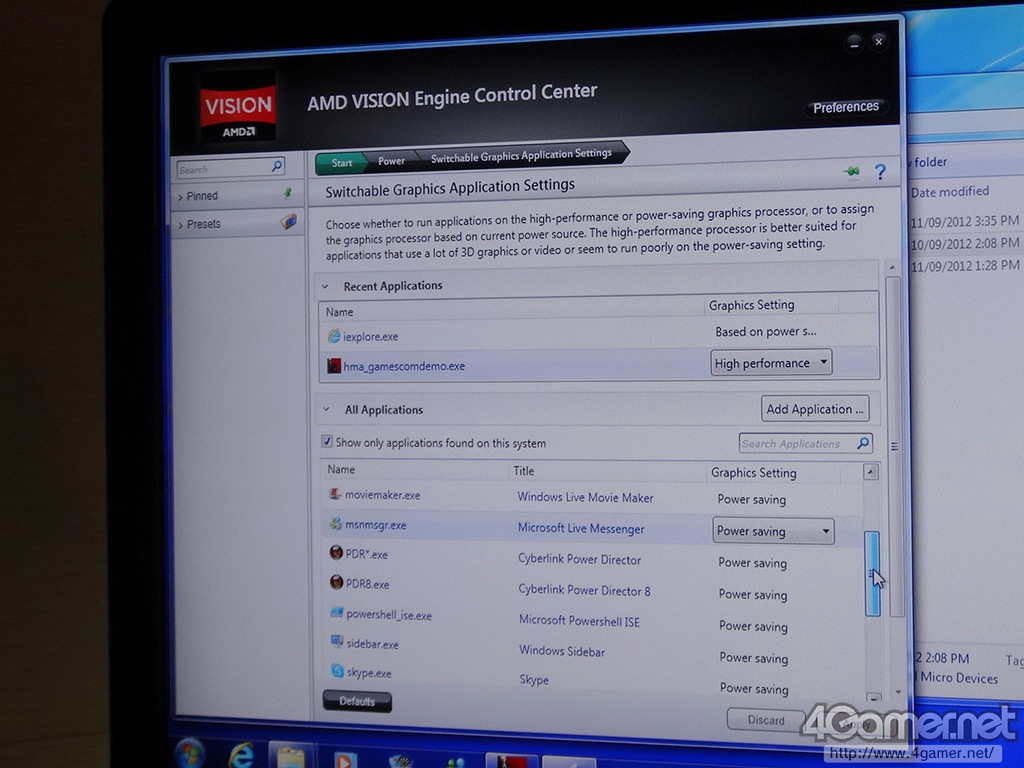Launch Internet Explorer from the taskbar

click(241, 755)
